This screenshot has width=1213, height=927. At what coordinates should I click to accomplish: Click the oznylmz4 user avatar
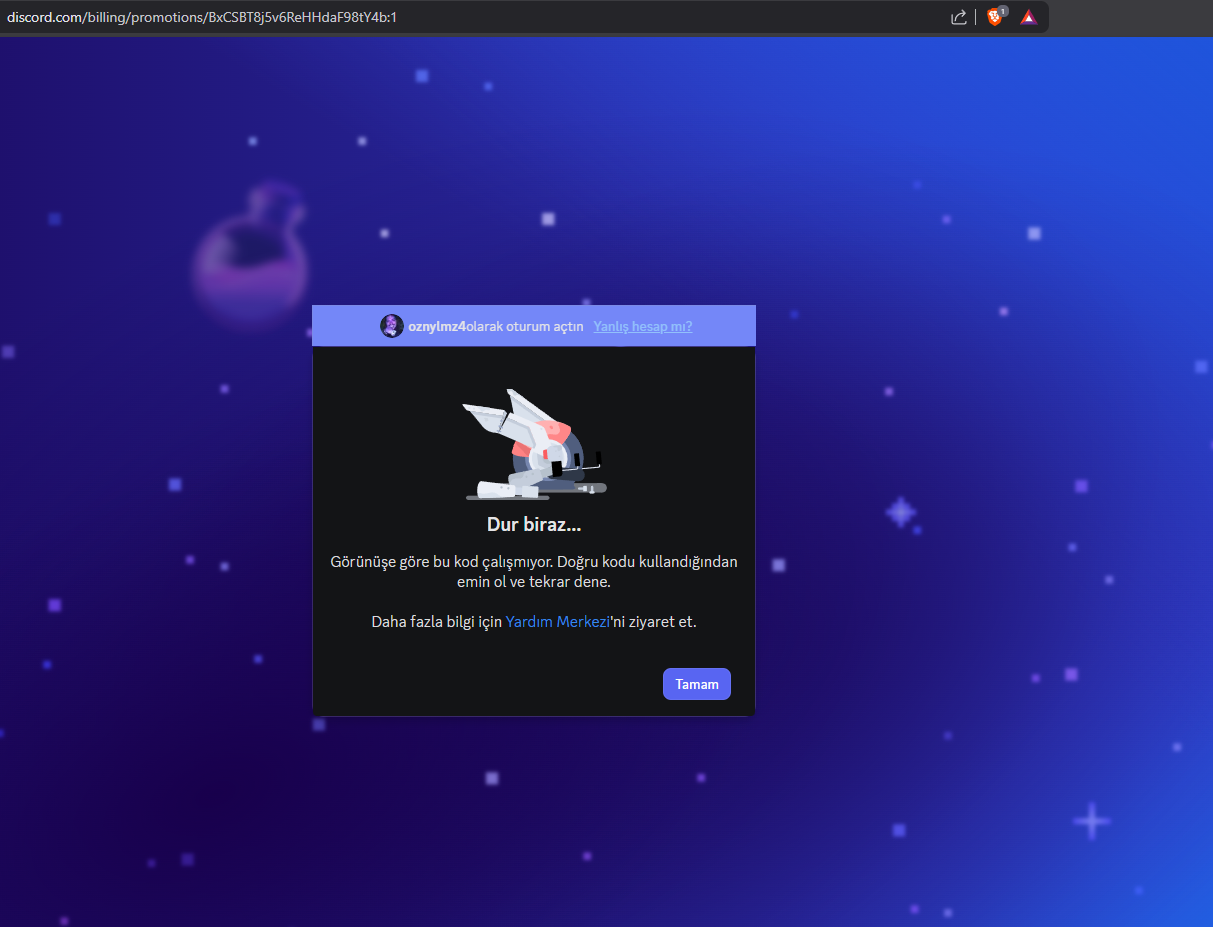click(392, 326)
